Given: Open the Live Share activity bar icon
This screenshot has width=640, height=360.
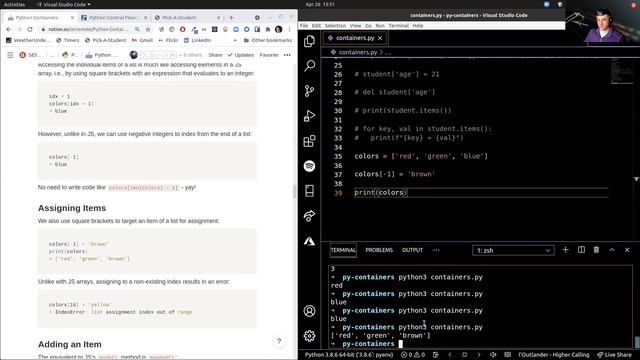Looking at the screenshot, I should pos(309,216).
